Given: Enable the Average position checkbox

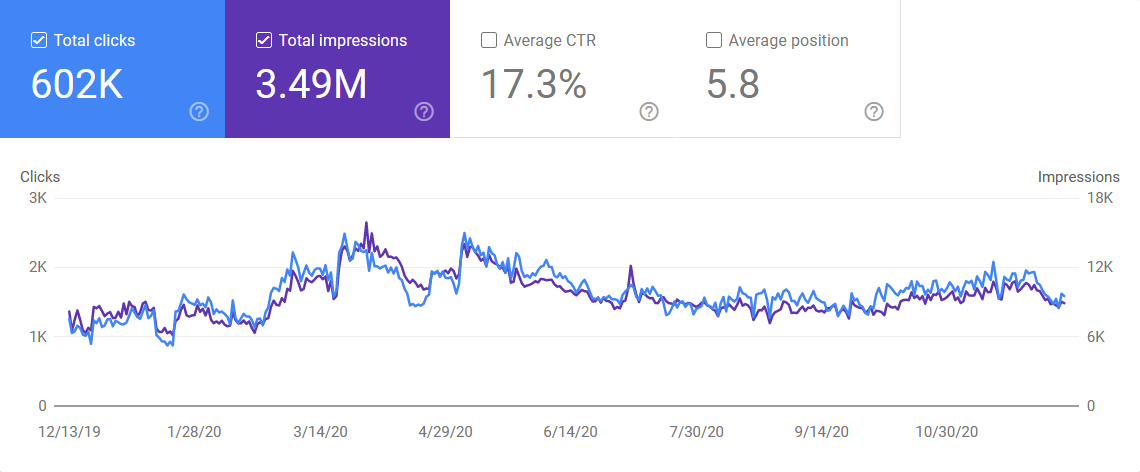Looking at the screenshot, I should (x=714, y=41).
